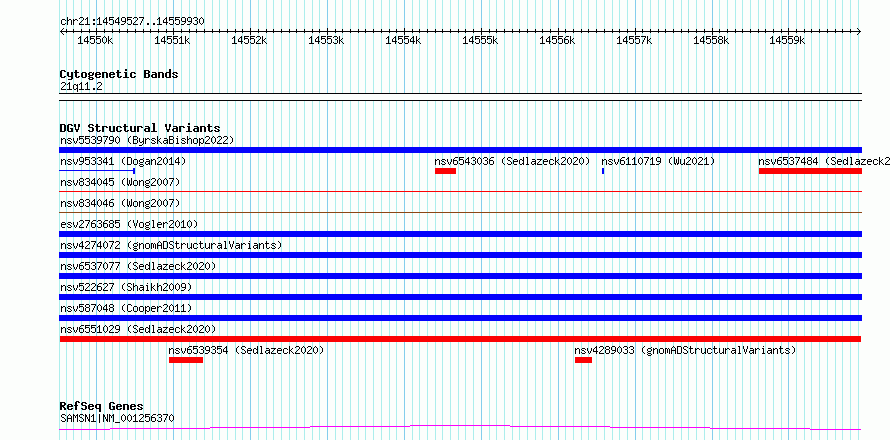This screenshot has width=890, height=440.
Task: Click the chr21:14549527..14559930 coordinate text
Action: point(132,22)
